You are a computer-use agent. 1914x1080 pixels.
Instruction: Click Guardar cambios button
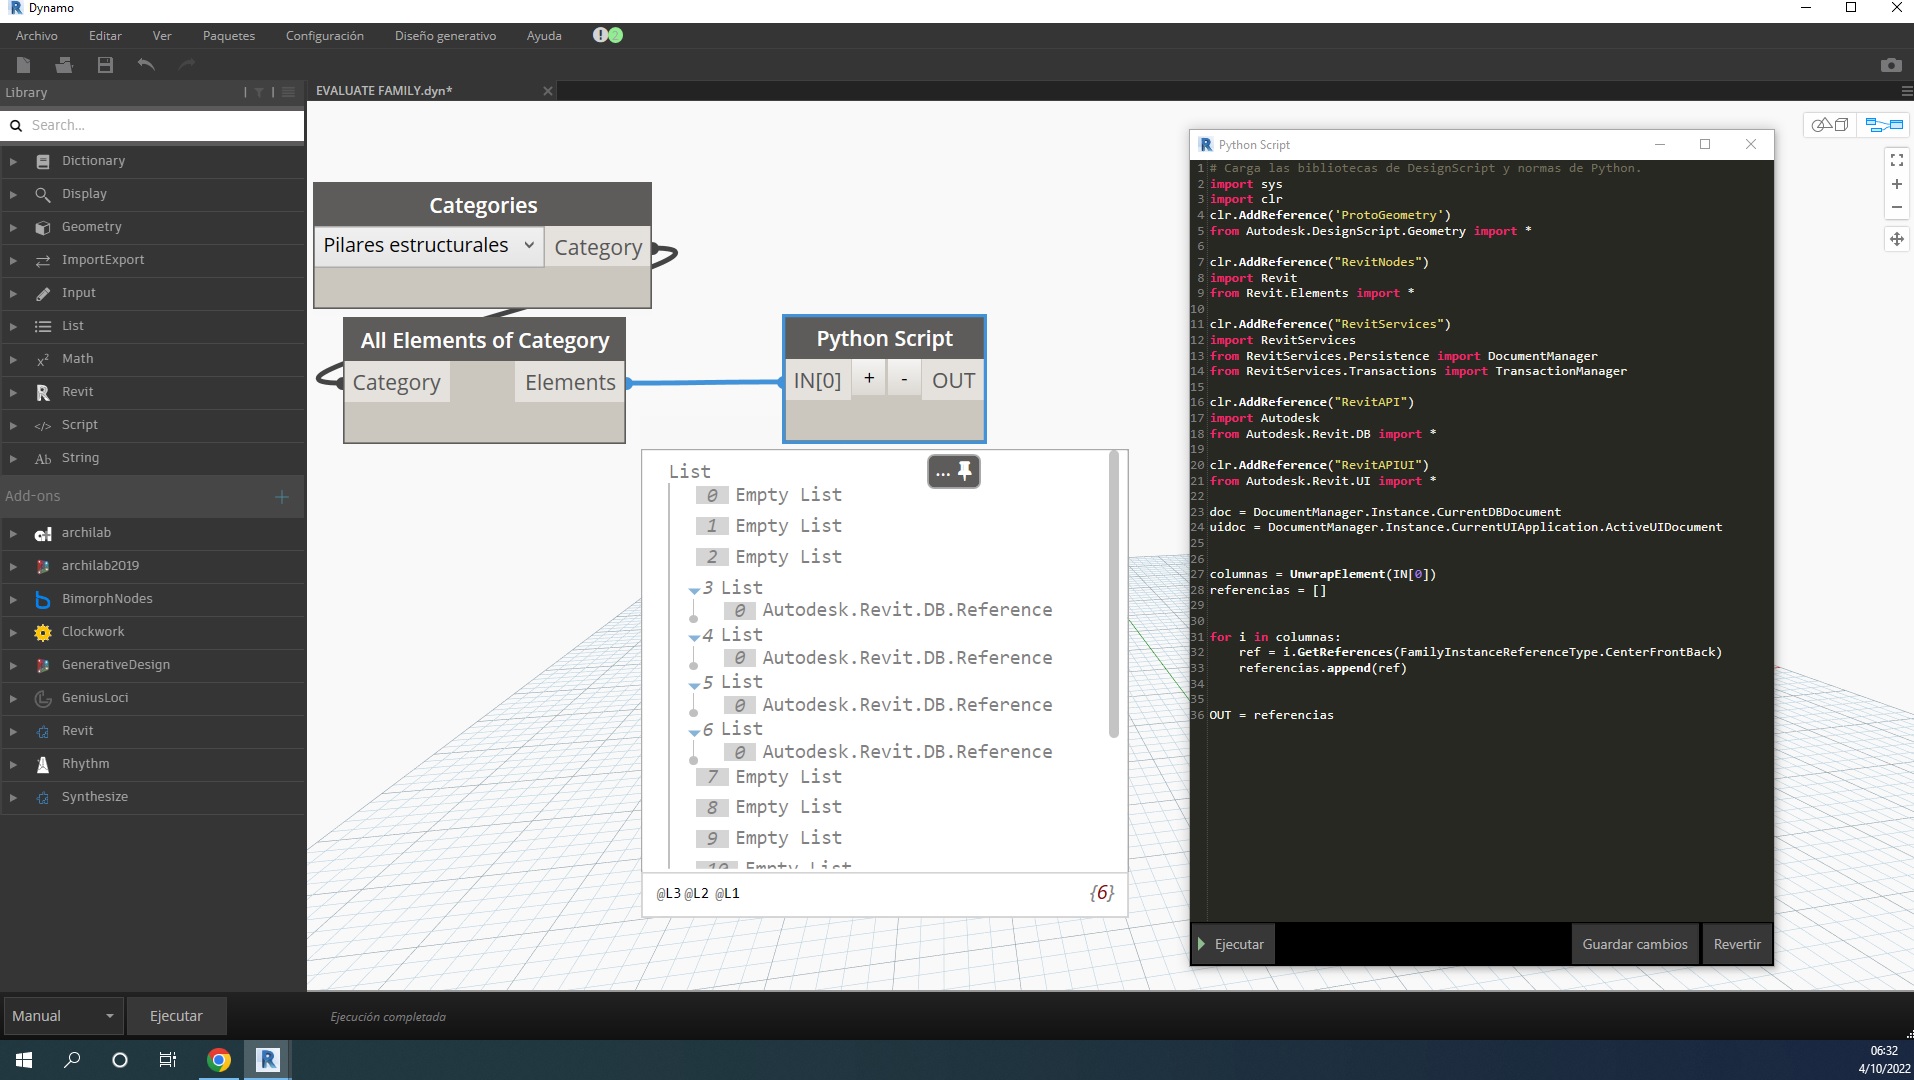pyautogui.click(x=1635, y=944)
